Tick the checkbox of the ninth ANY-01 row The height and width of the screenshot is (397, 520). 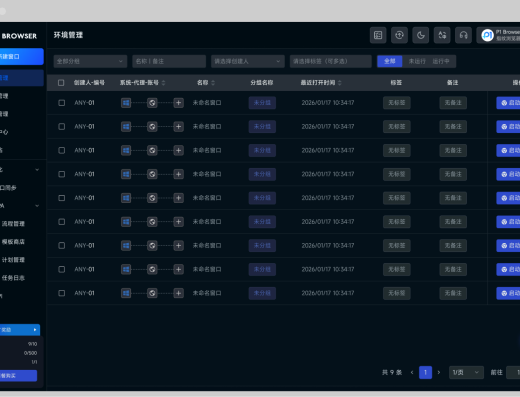pyautogui.click(x=62, y=293)
